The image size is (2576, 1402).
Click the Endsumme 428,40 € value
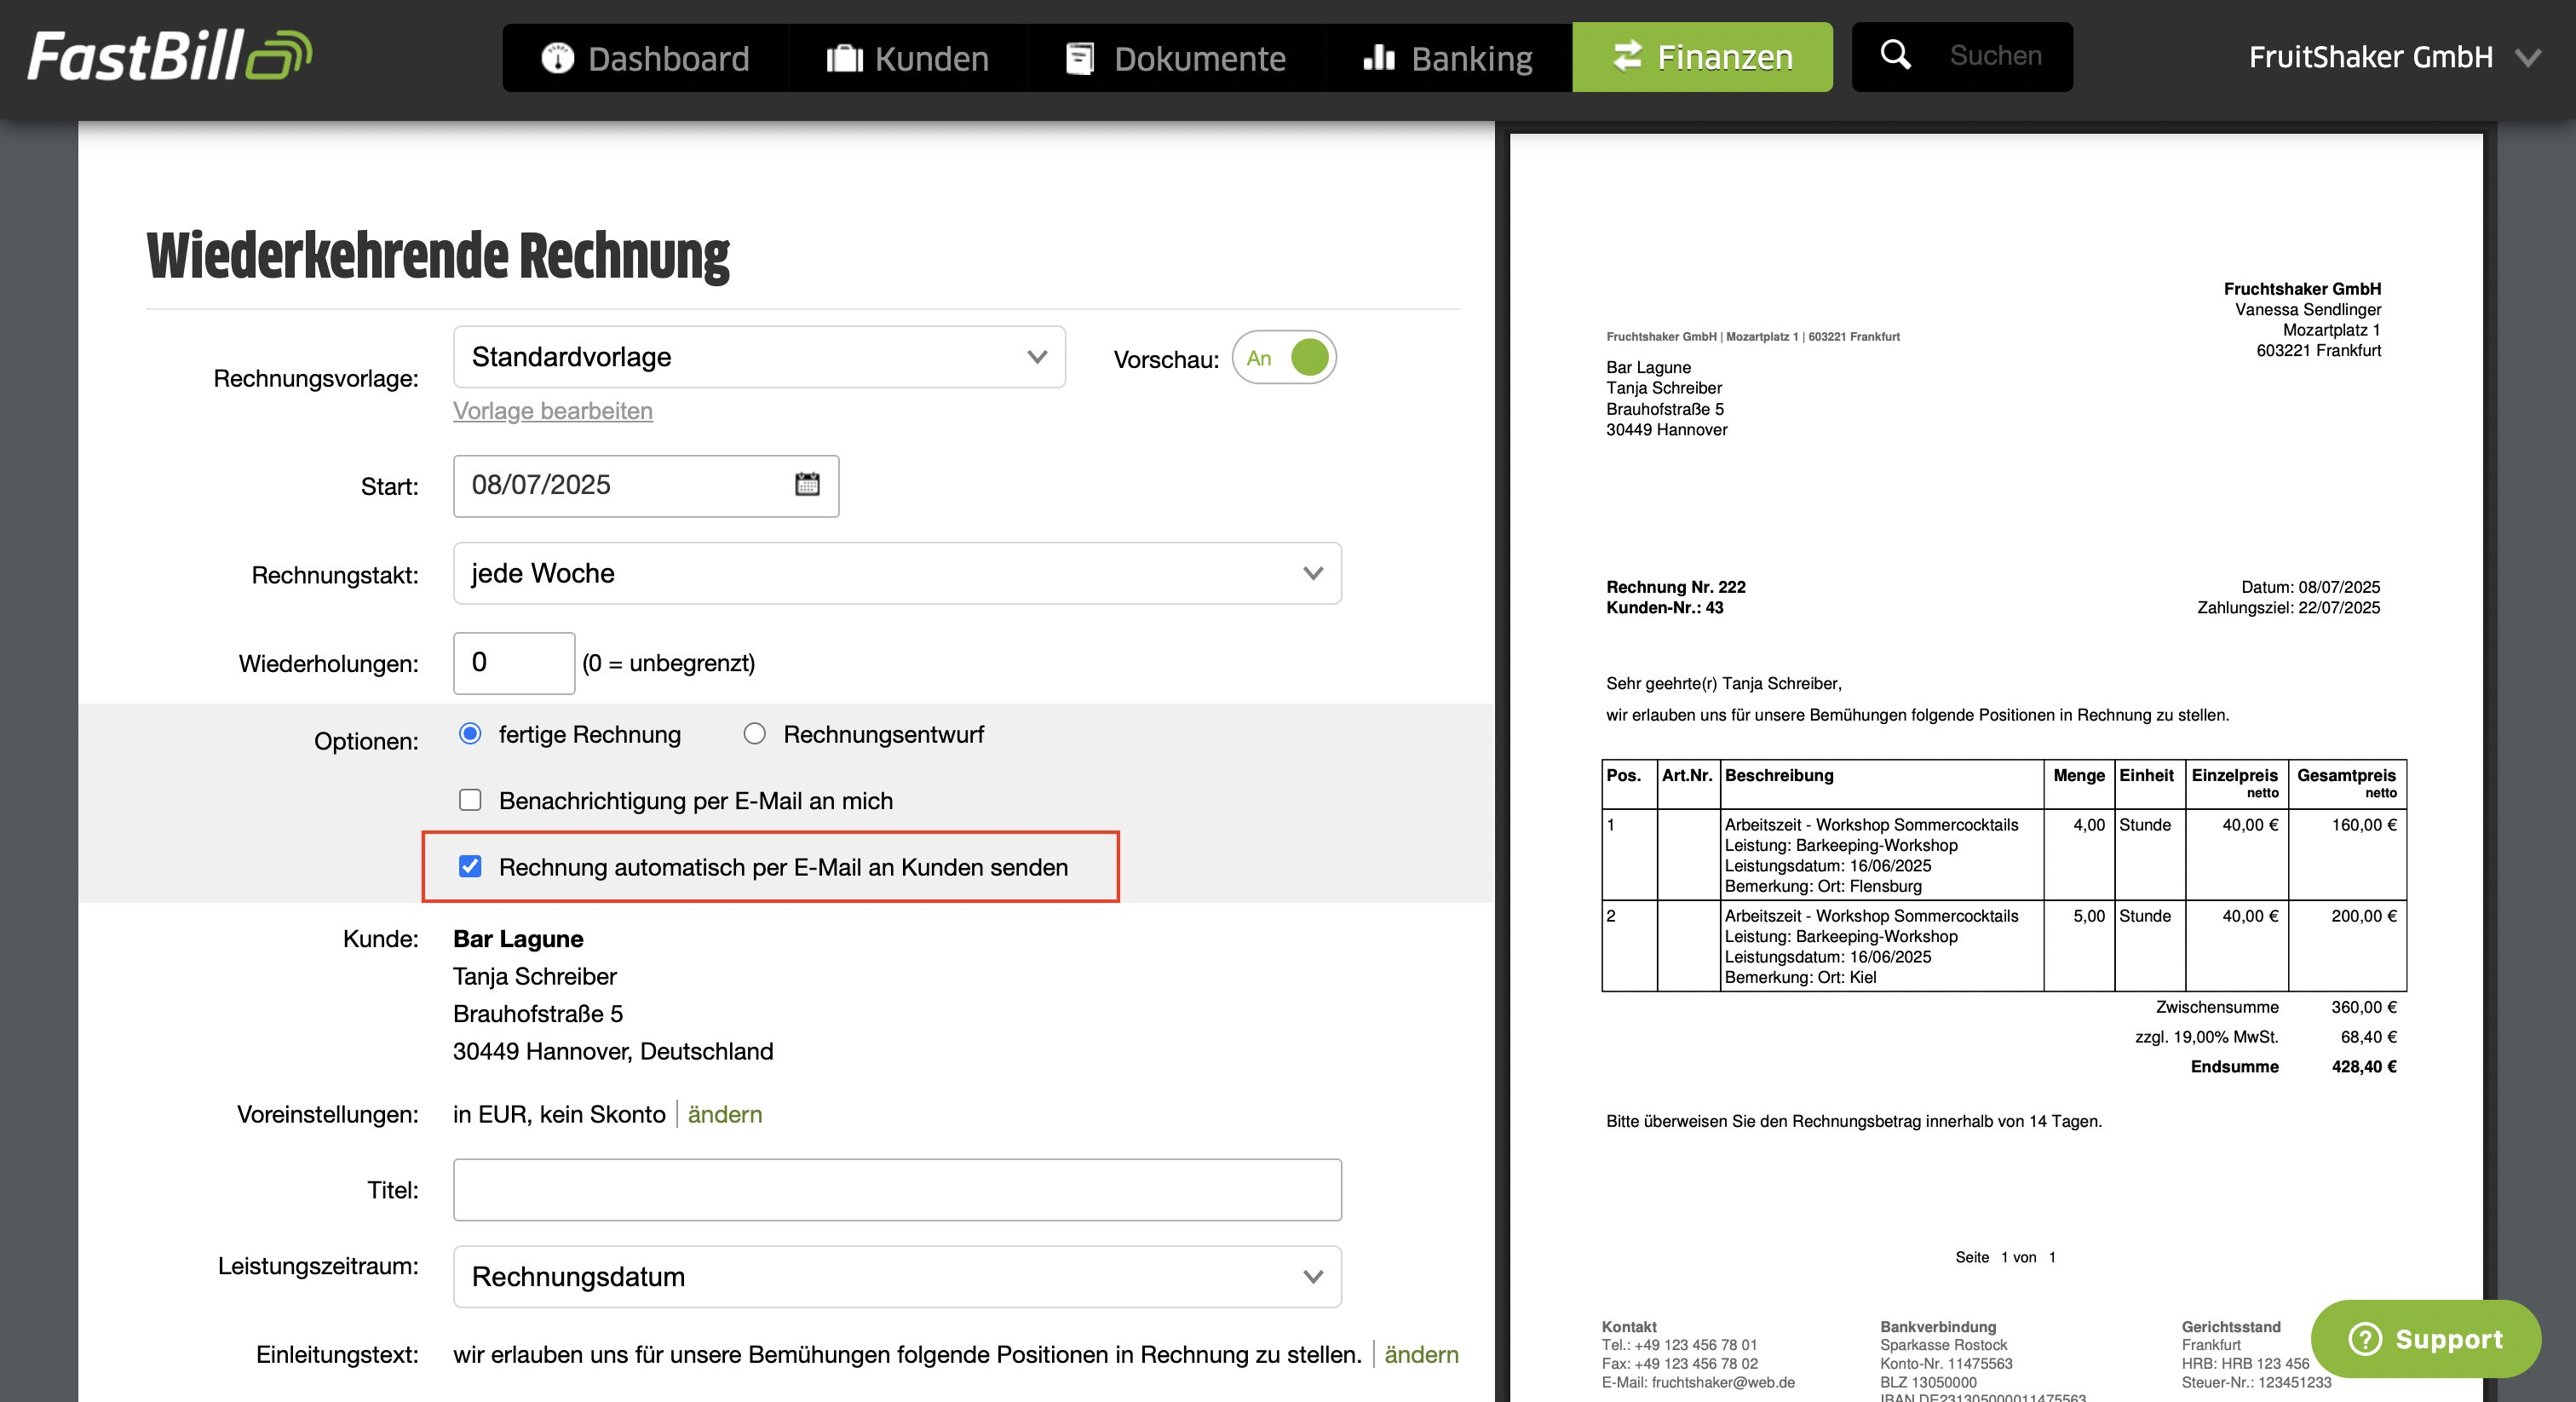(2364, 1066)
